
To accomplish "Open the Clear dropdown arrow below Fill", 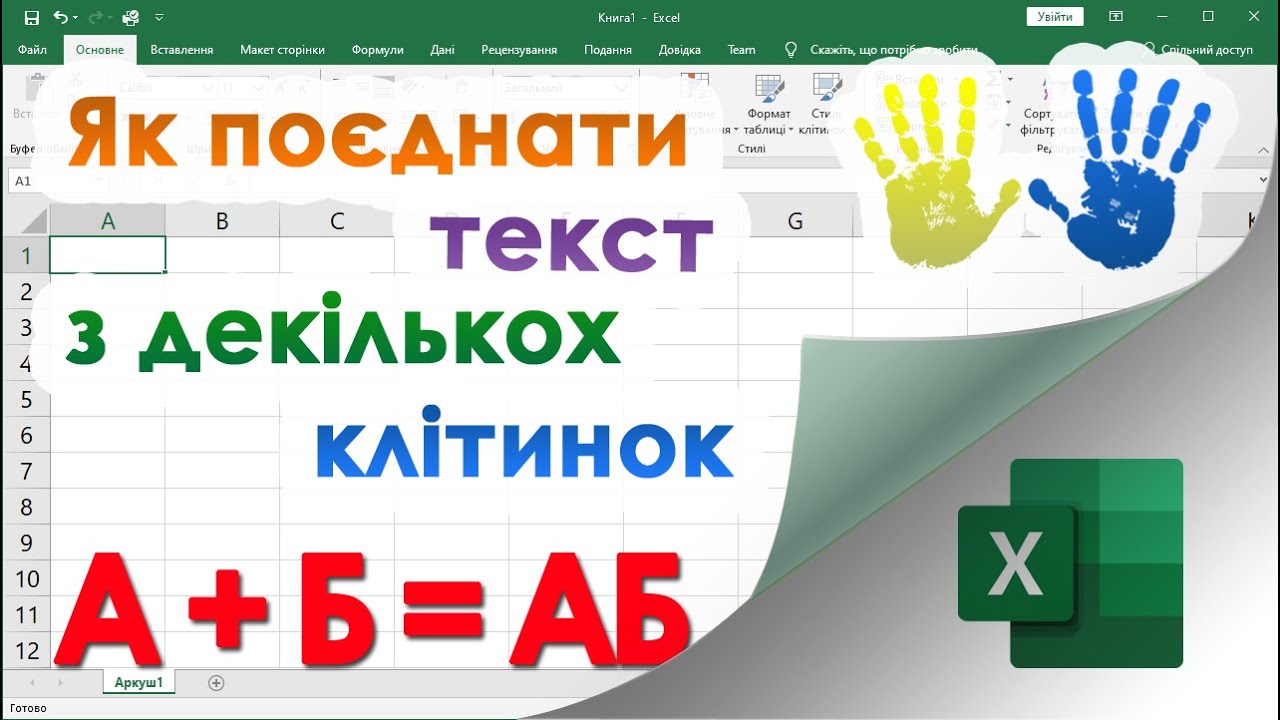I will (x=1010, y=125).
